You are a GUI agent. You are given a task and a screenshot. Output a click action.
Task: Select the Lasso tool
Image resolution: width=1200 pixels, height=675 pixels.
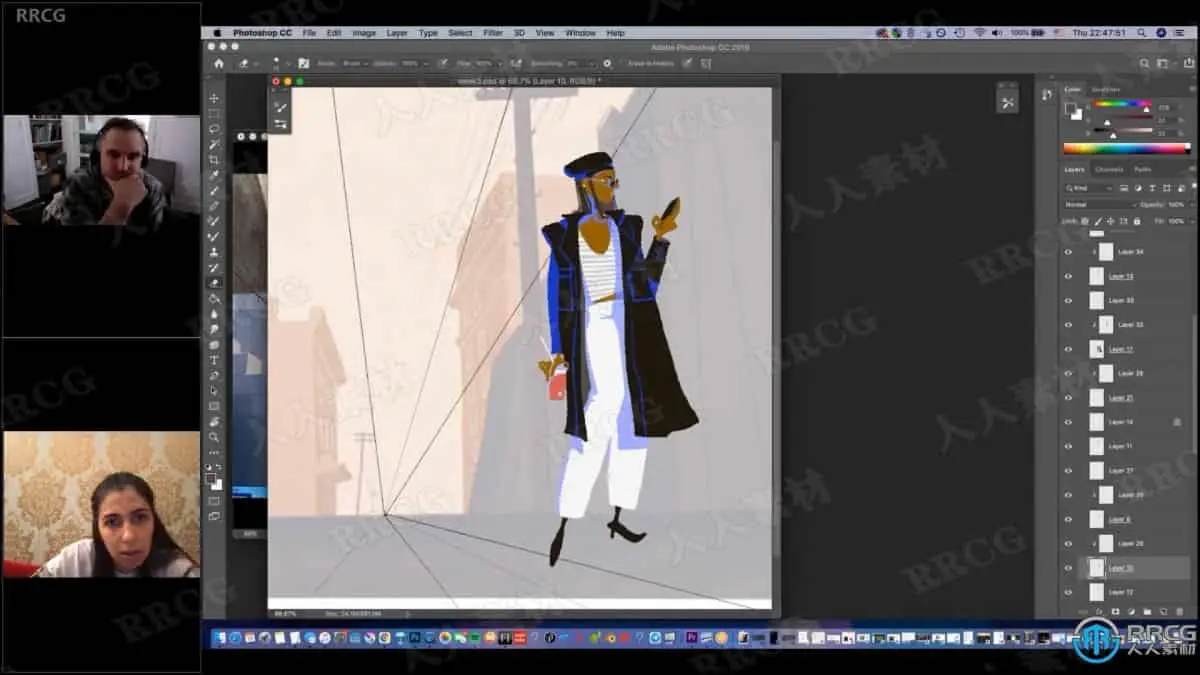pos(214,129)
